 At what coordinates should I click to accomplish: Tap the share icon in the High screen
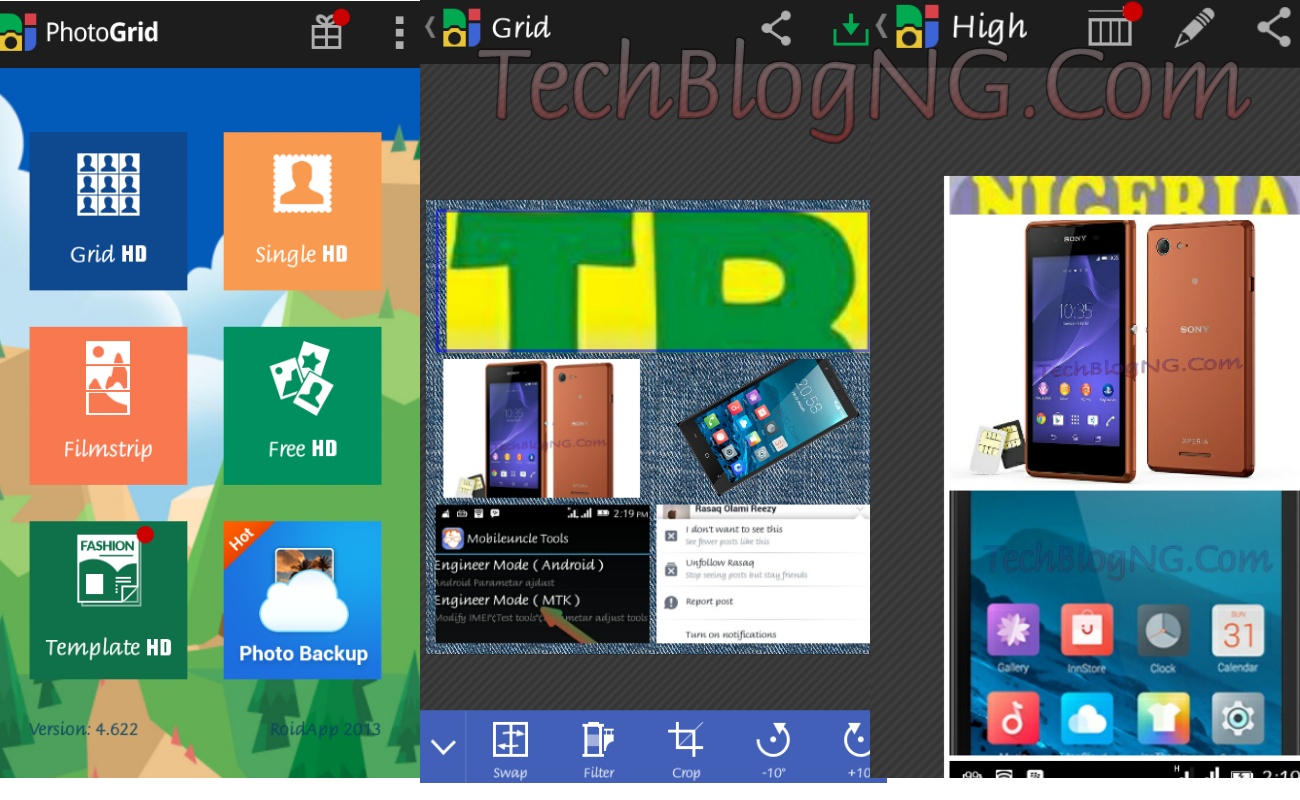1274,28
